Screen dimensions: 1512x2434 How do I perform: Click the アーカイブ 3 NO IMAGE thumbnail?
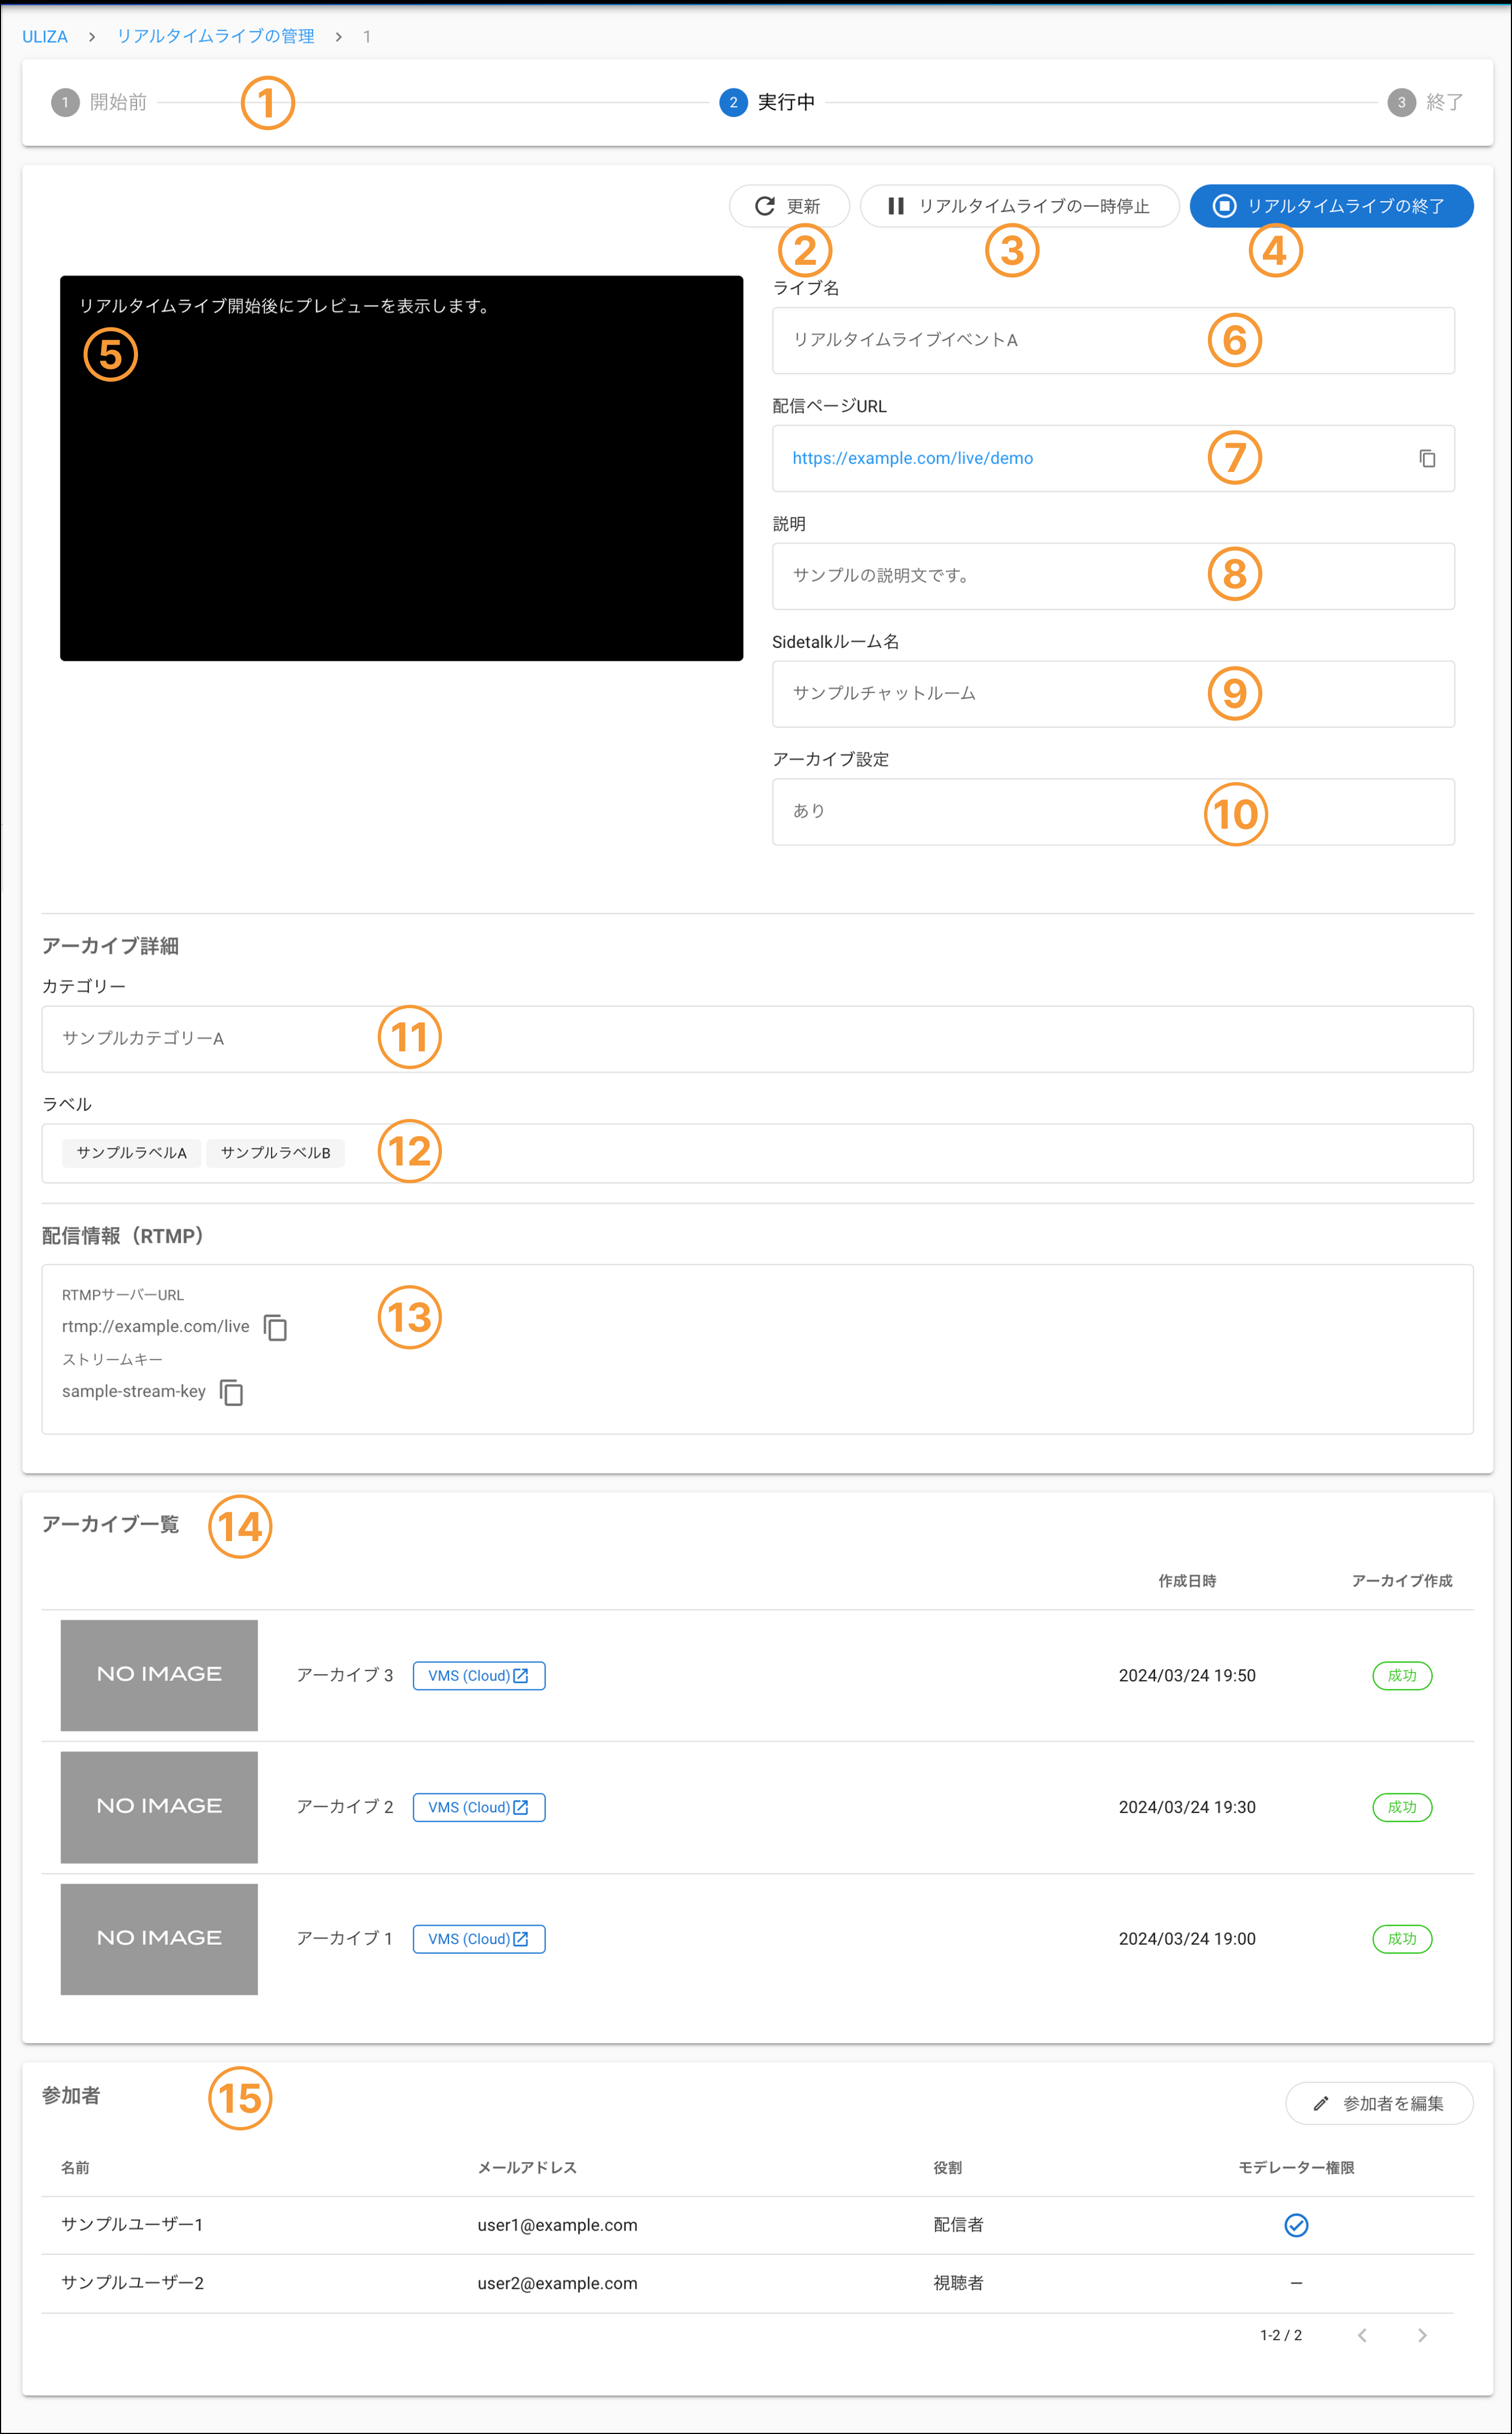[159, 1675]
